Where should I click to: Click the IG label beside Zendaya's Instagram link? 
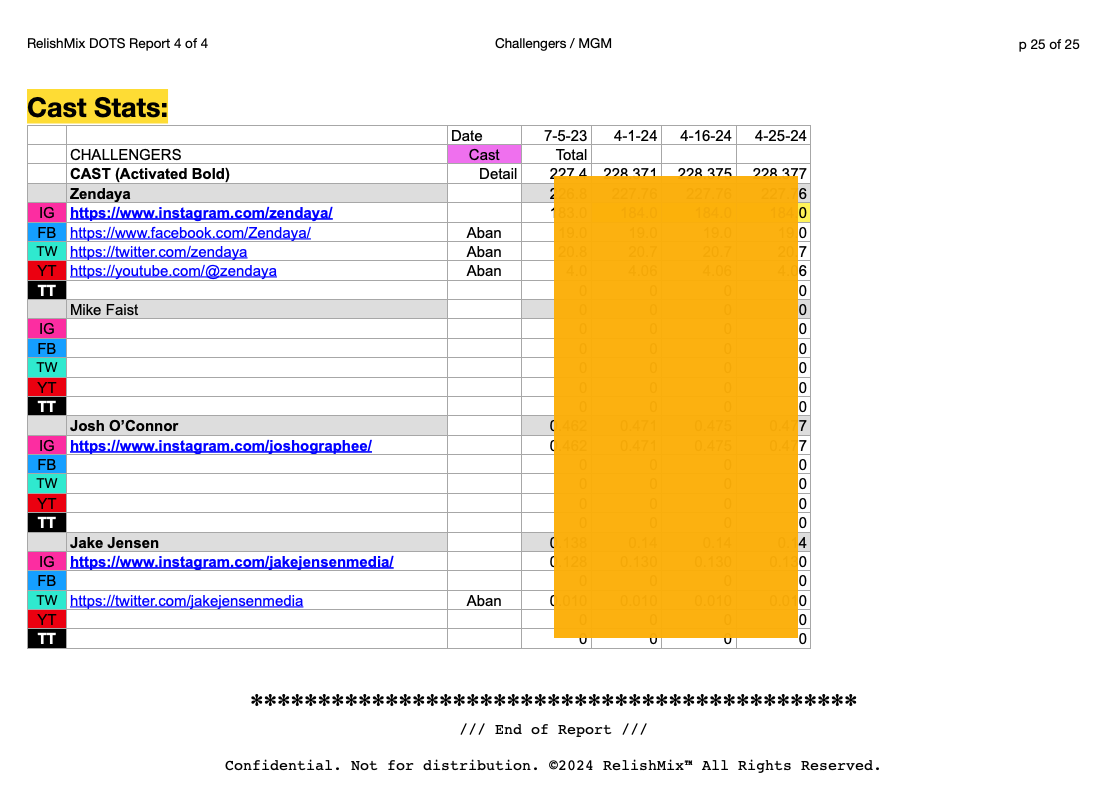click(x=47, y=213)
